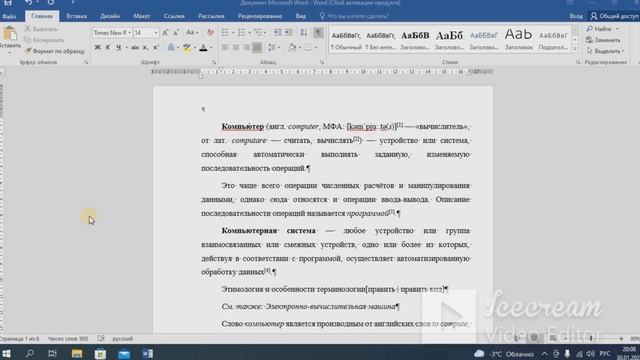
Task: Apply the font color (A with bar)
Action: coord(203,47)
